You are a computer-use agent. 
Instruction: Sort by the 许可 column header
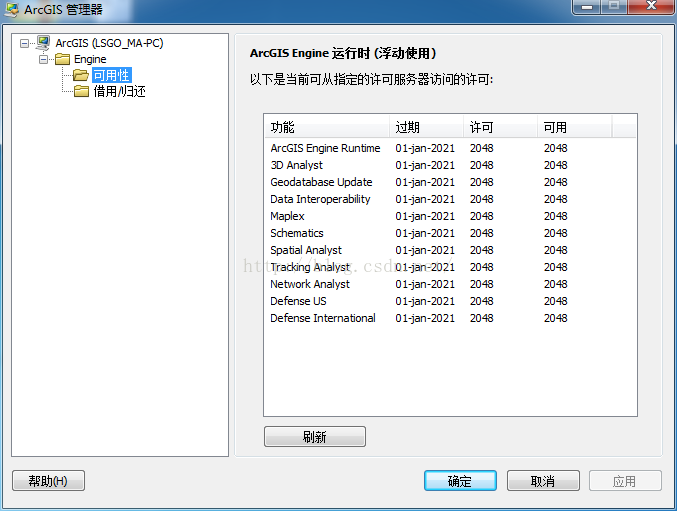tap(500, 127)
